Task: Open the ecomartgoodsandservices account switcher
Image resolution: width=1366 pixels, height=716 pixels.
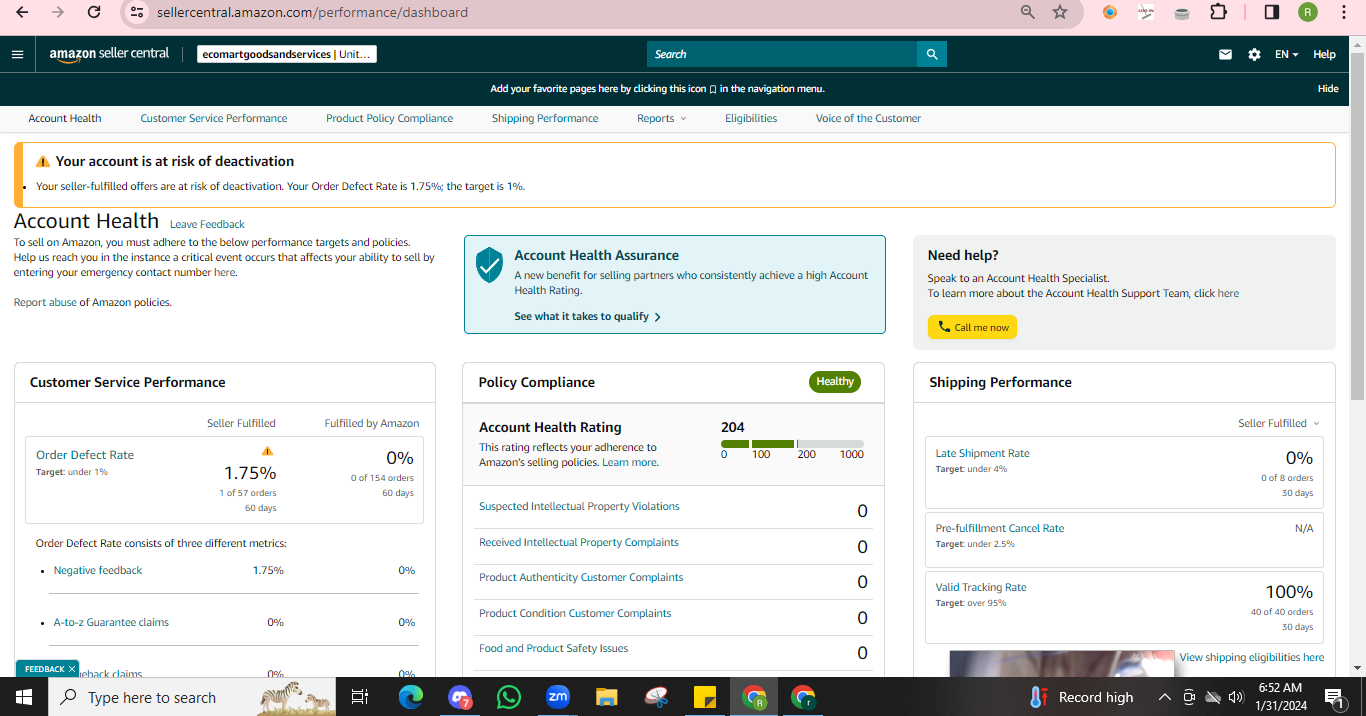Action: click(287, 54)
